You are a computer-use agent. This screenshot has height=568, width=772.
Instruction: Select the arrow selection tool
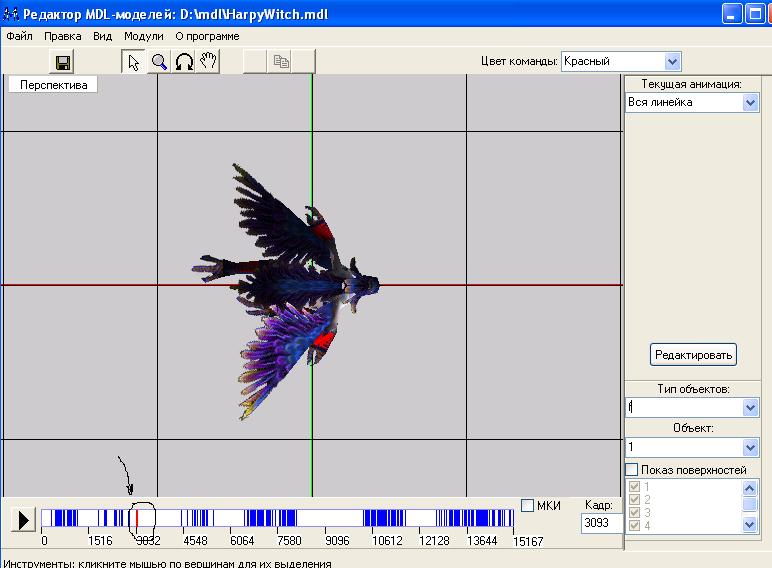[133, 62]
